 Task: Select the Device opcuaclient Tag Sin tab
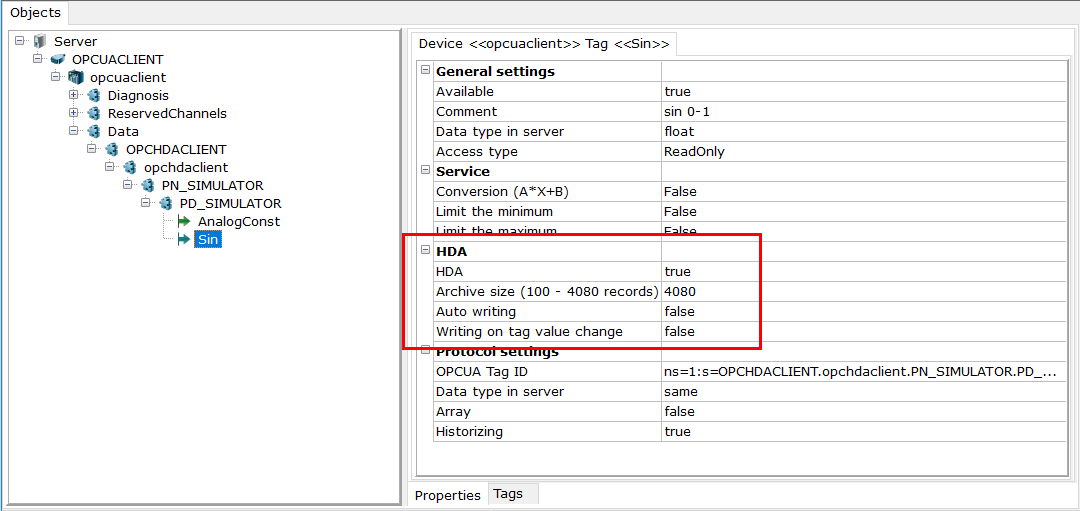pyautogui.click(x=544, y=43)
